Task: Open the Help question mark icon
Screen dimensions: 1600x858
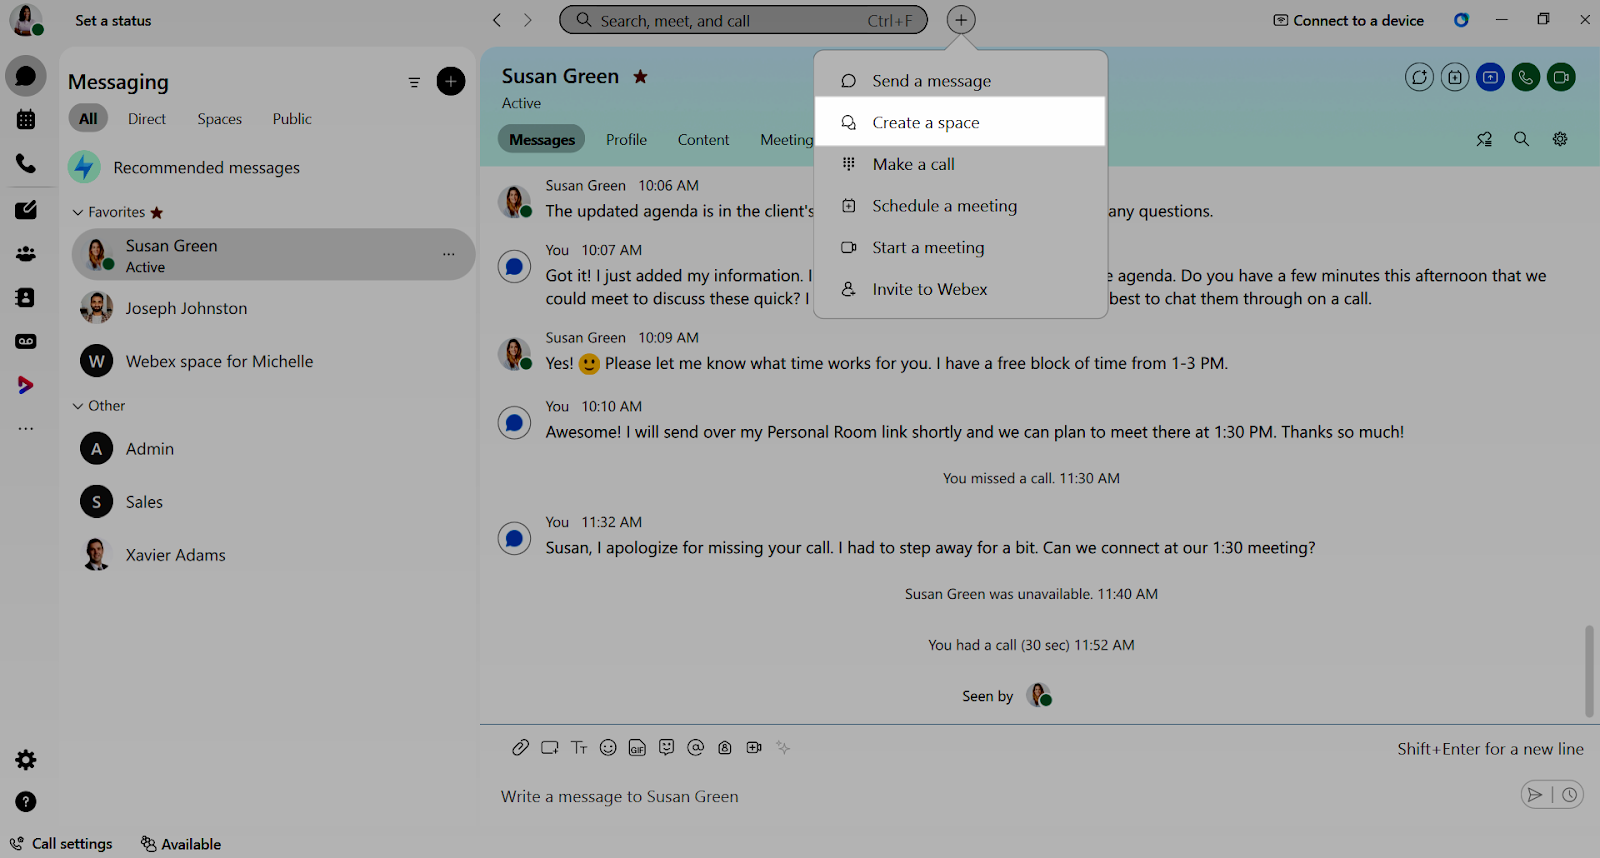Action: coord(26,802)
